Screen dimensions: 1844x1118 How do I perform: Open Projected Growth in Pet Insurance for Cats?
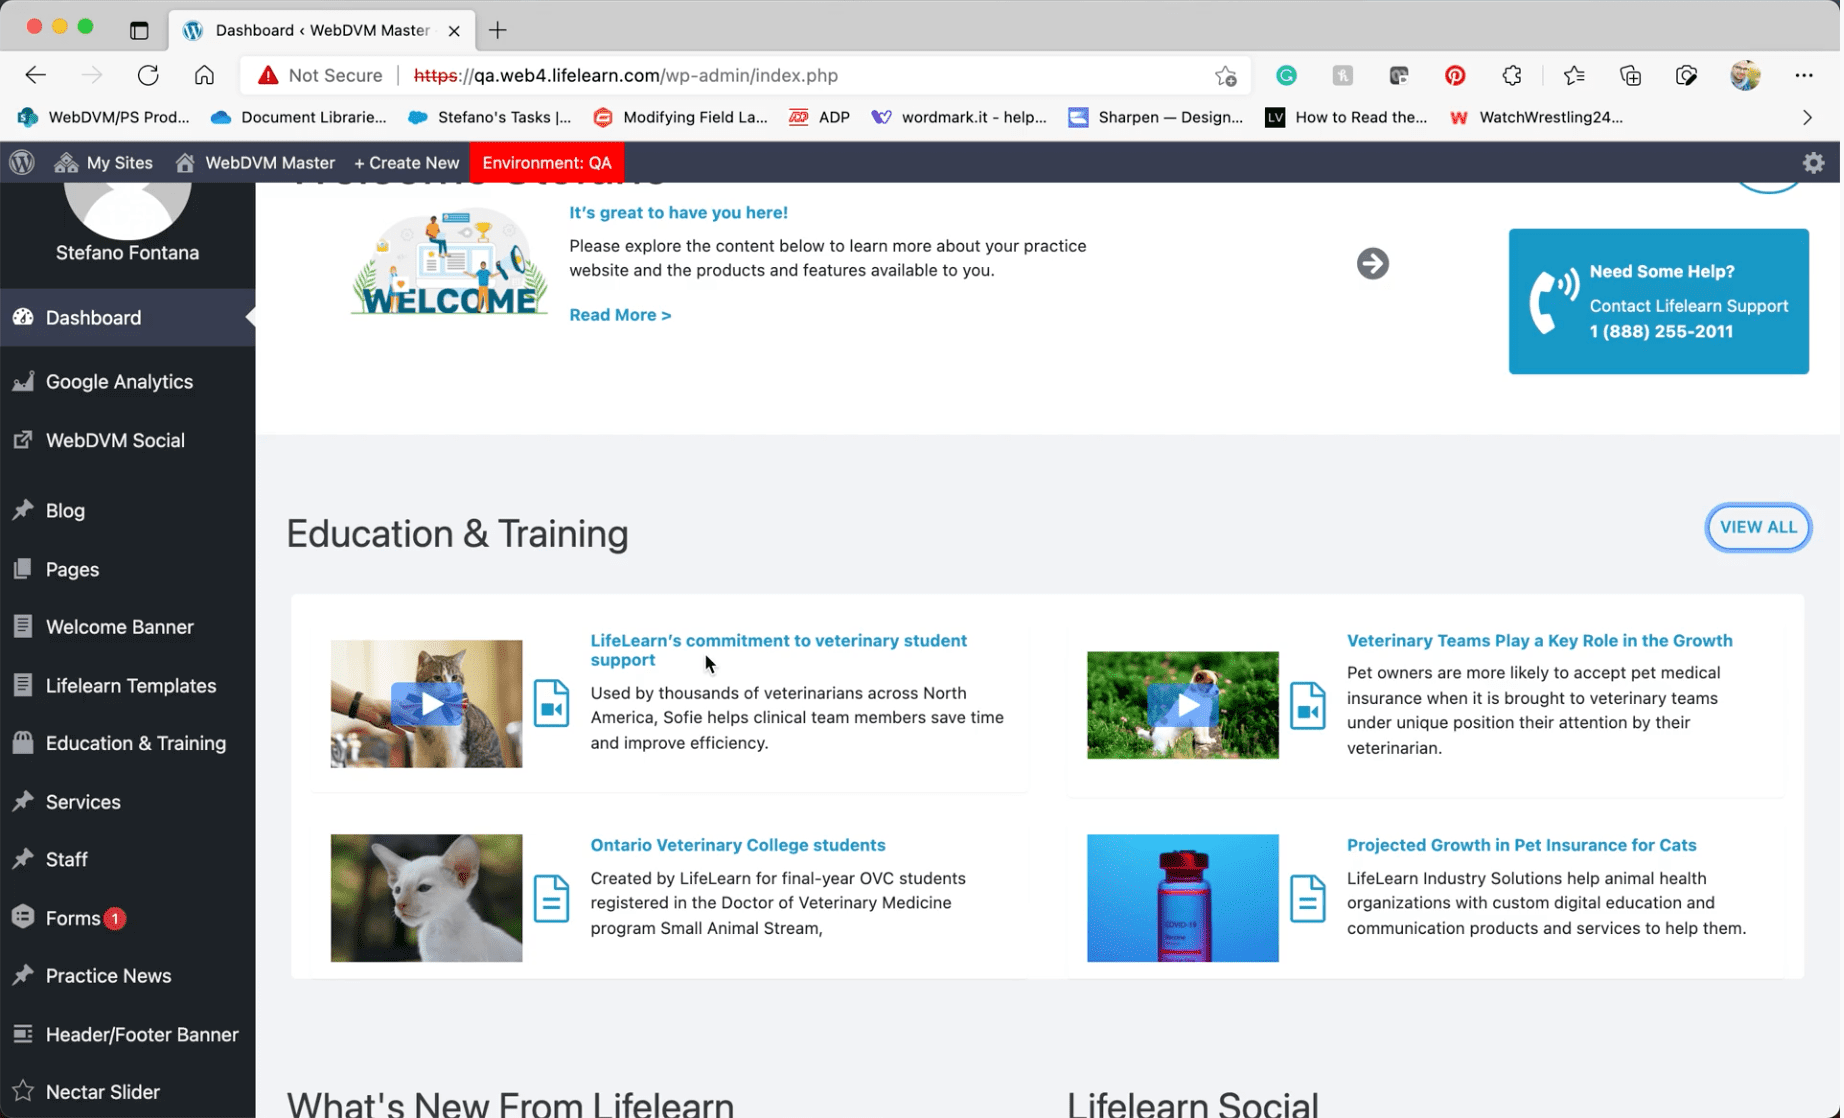(x=1521, y=845)
